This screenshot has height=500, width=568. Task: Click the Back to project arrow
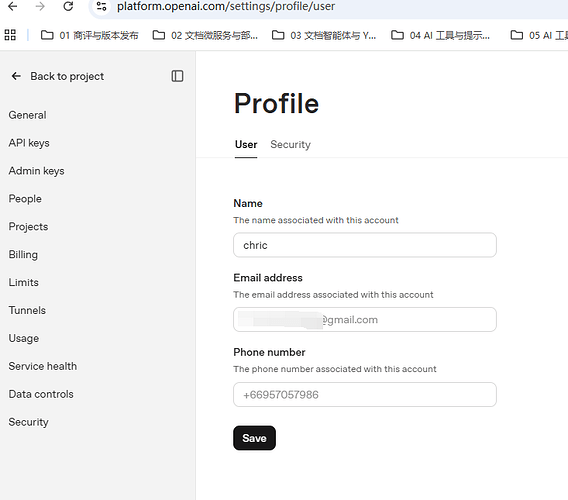(16, 76)
